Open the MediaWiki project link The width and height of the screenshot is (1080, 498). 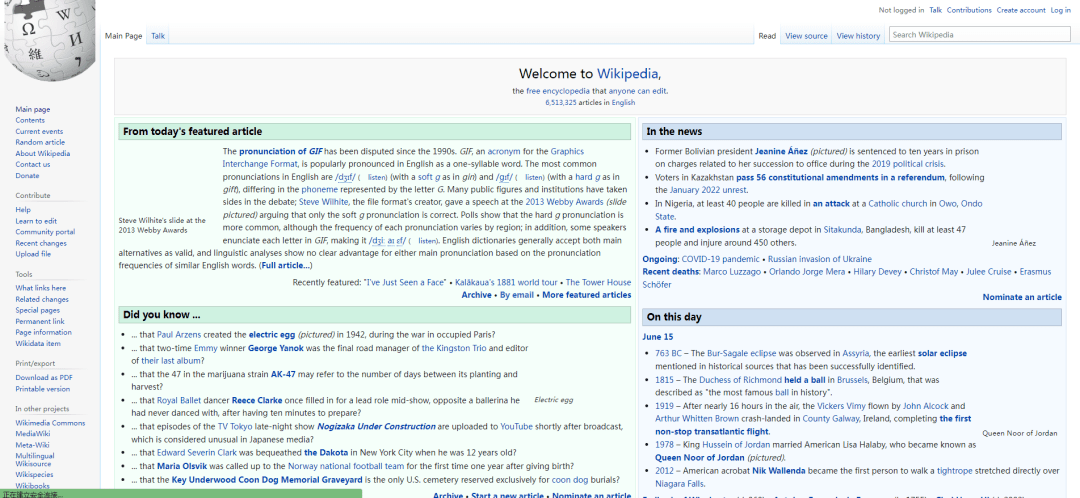coord(32,435)
